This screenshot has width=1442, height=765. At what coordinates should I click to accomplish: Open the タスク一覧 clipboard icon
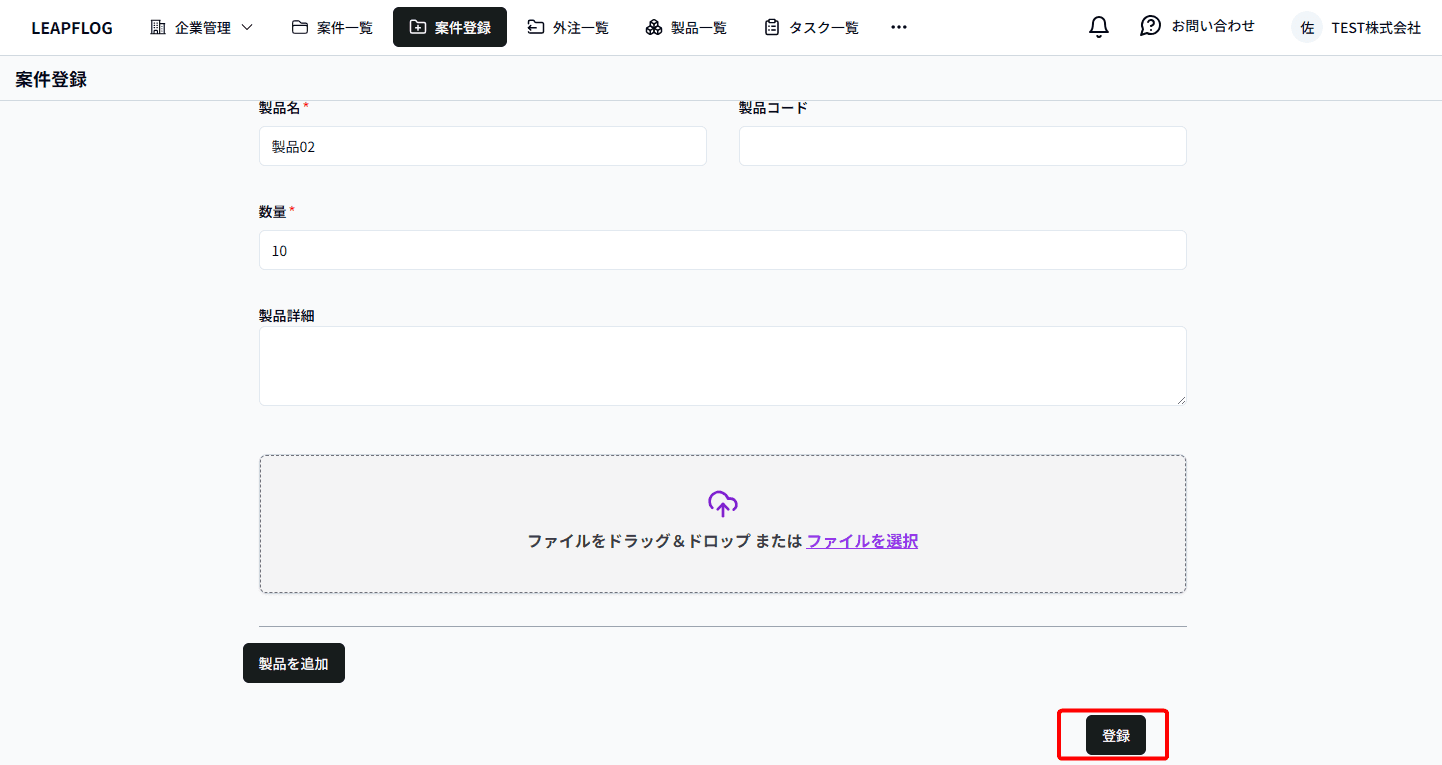771,27
